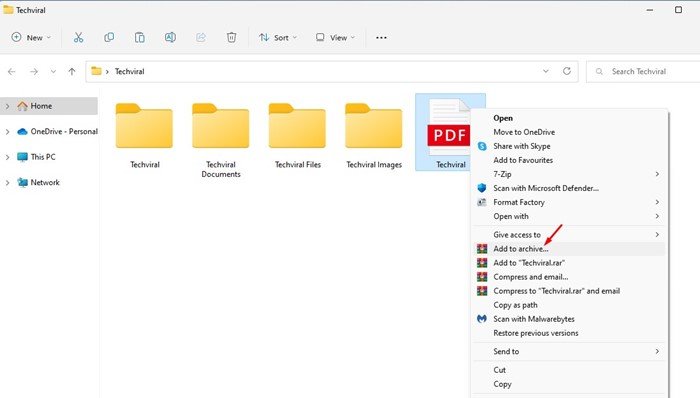
Task: Click the Paste clipboard icon in toolbar
Action: pyautogui.click(x=140, y=37)
